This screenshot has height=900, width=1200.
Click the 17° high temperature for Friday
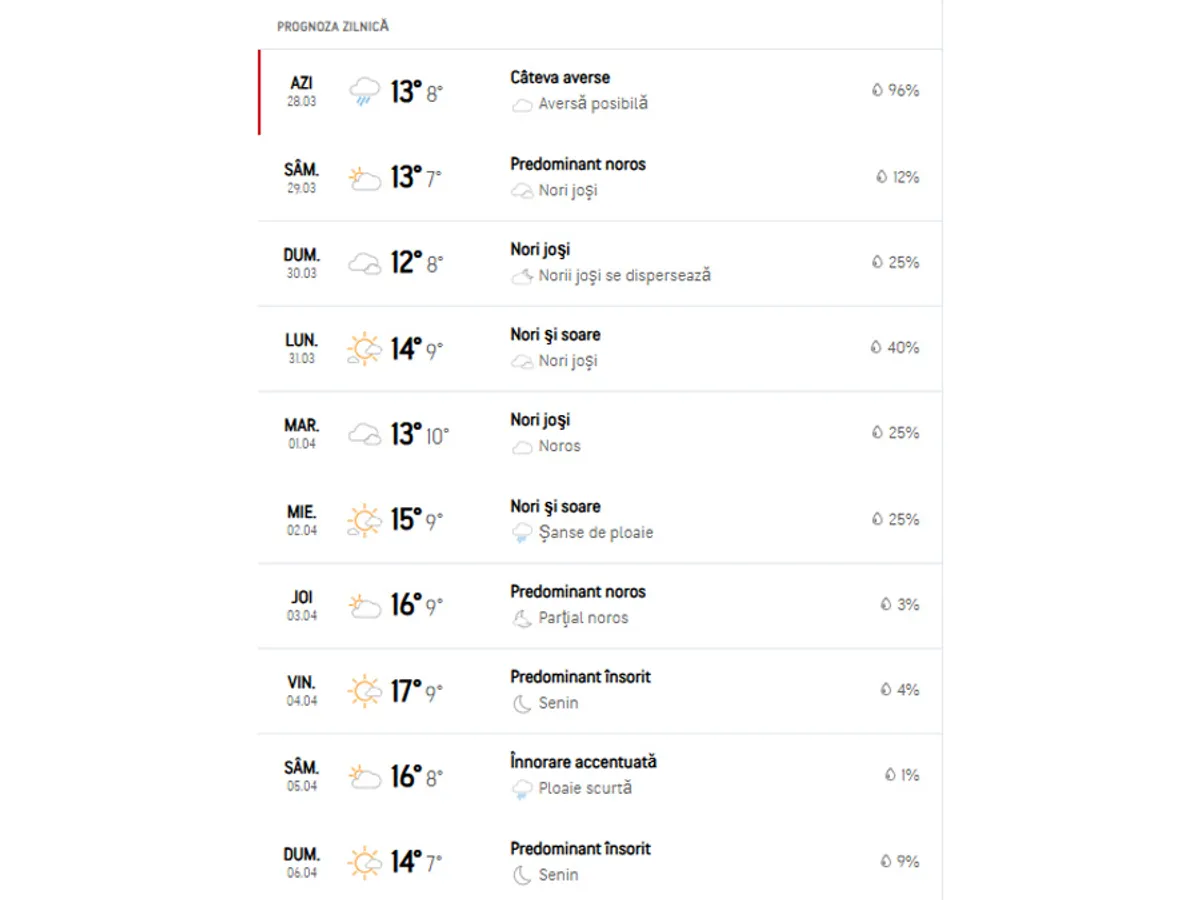(406, 691)
